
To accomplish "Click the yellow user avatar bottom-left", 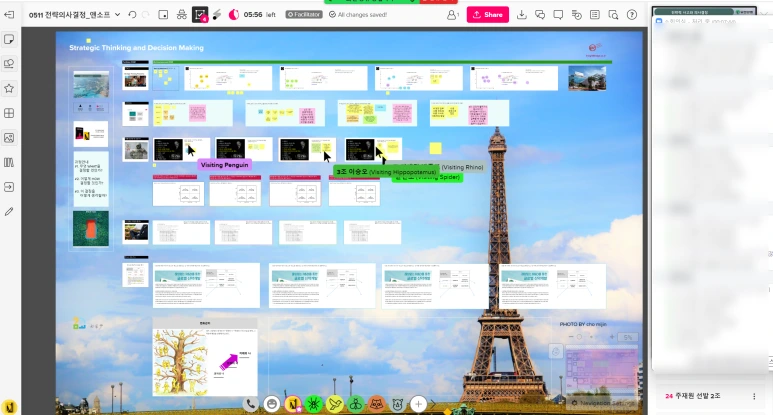I will (x=9, y=407).
